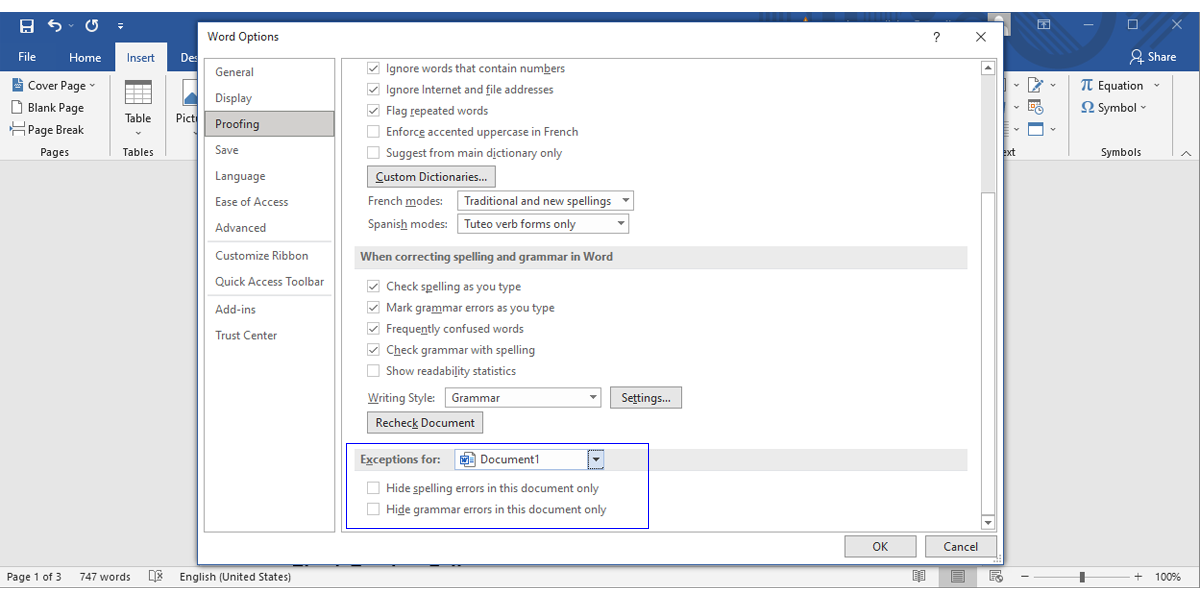Open Trust Center options category
The width and height of the screenshot is (1200, 600).
pyautogui.click(x=269, y=336)
